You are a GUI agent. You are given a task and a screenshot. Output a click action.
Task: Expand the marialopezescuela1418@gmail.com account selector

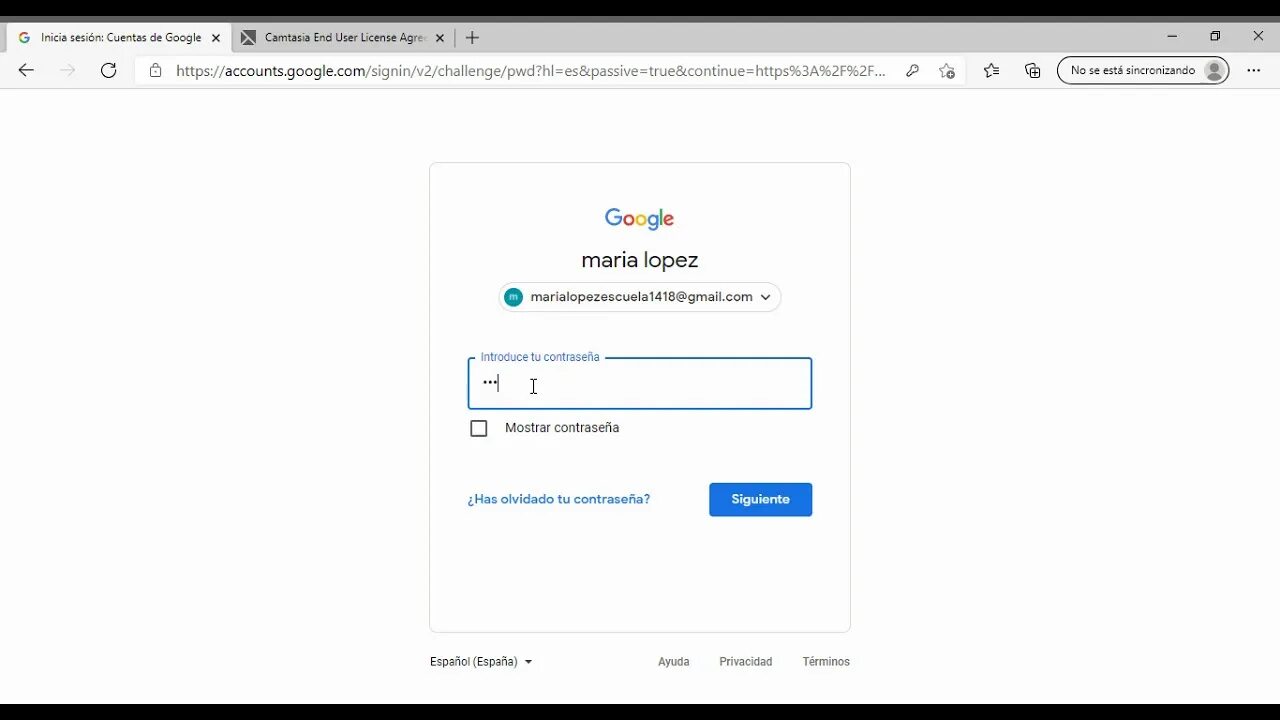point(640,297)
